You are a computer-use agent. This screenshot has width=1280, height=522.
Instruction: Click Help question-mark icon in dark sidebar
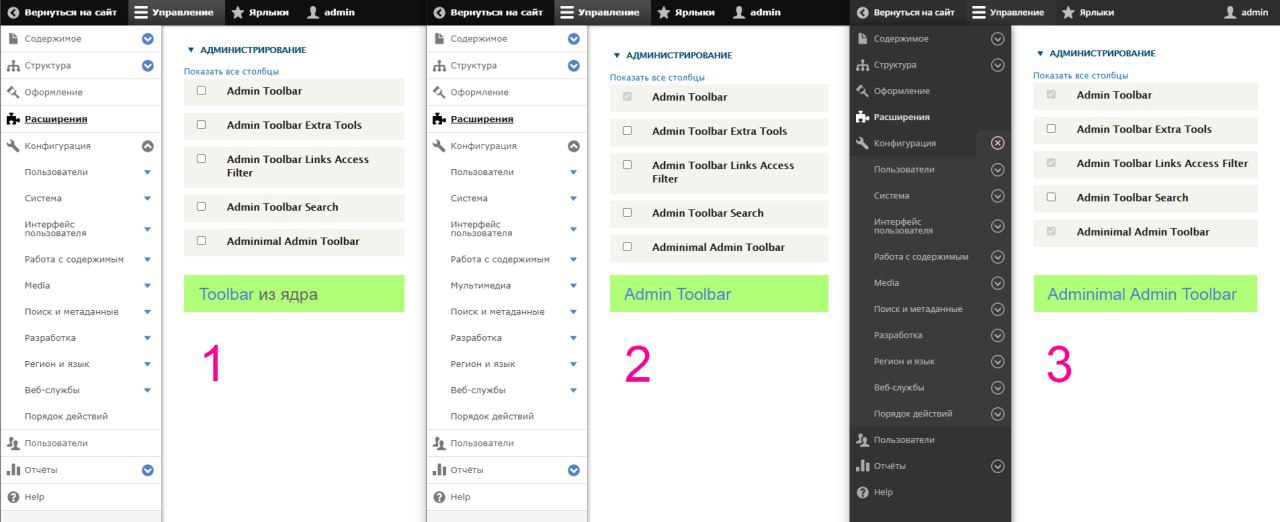[x=862, y=492]
